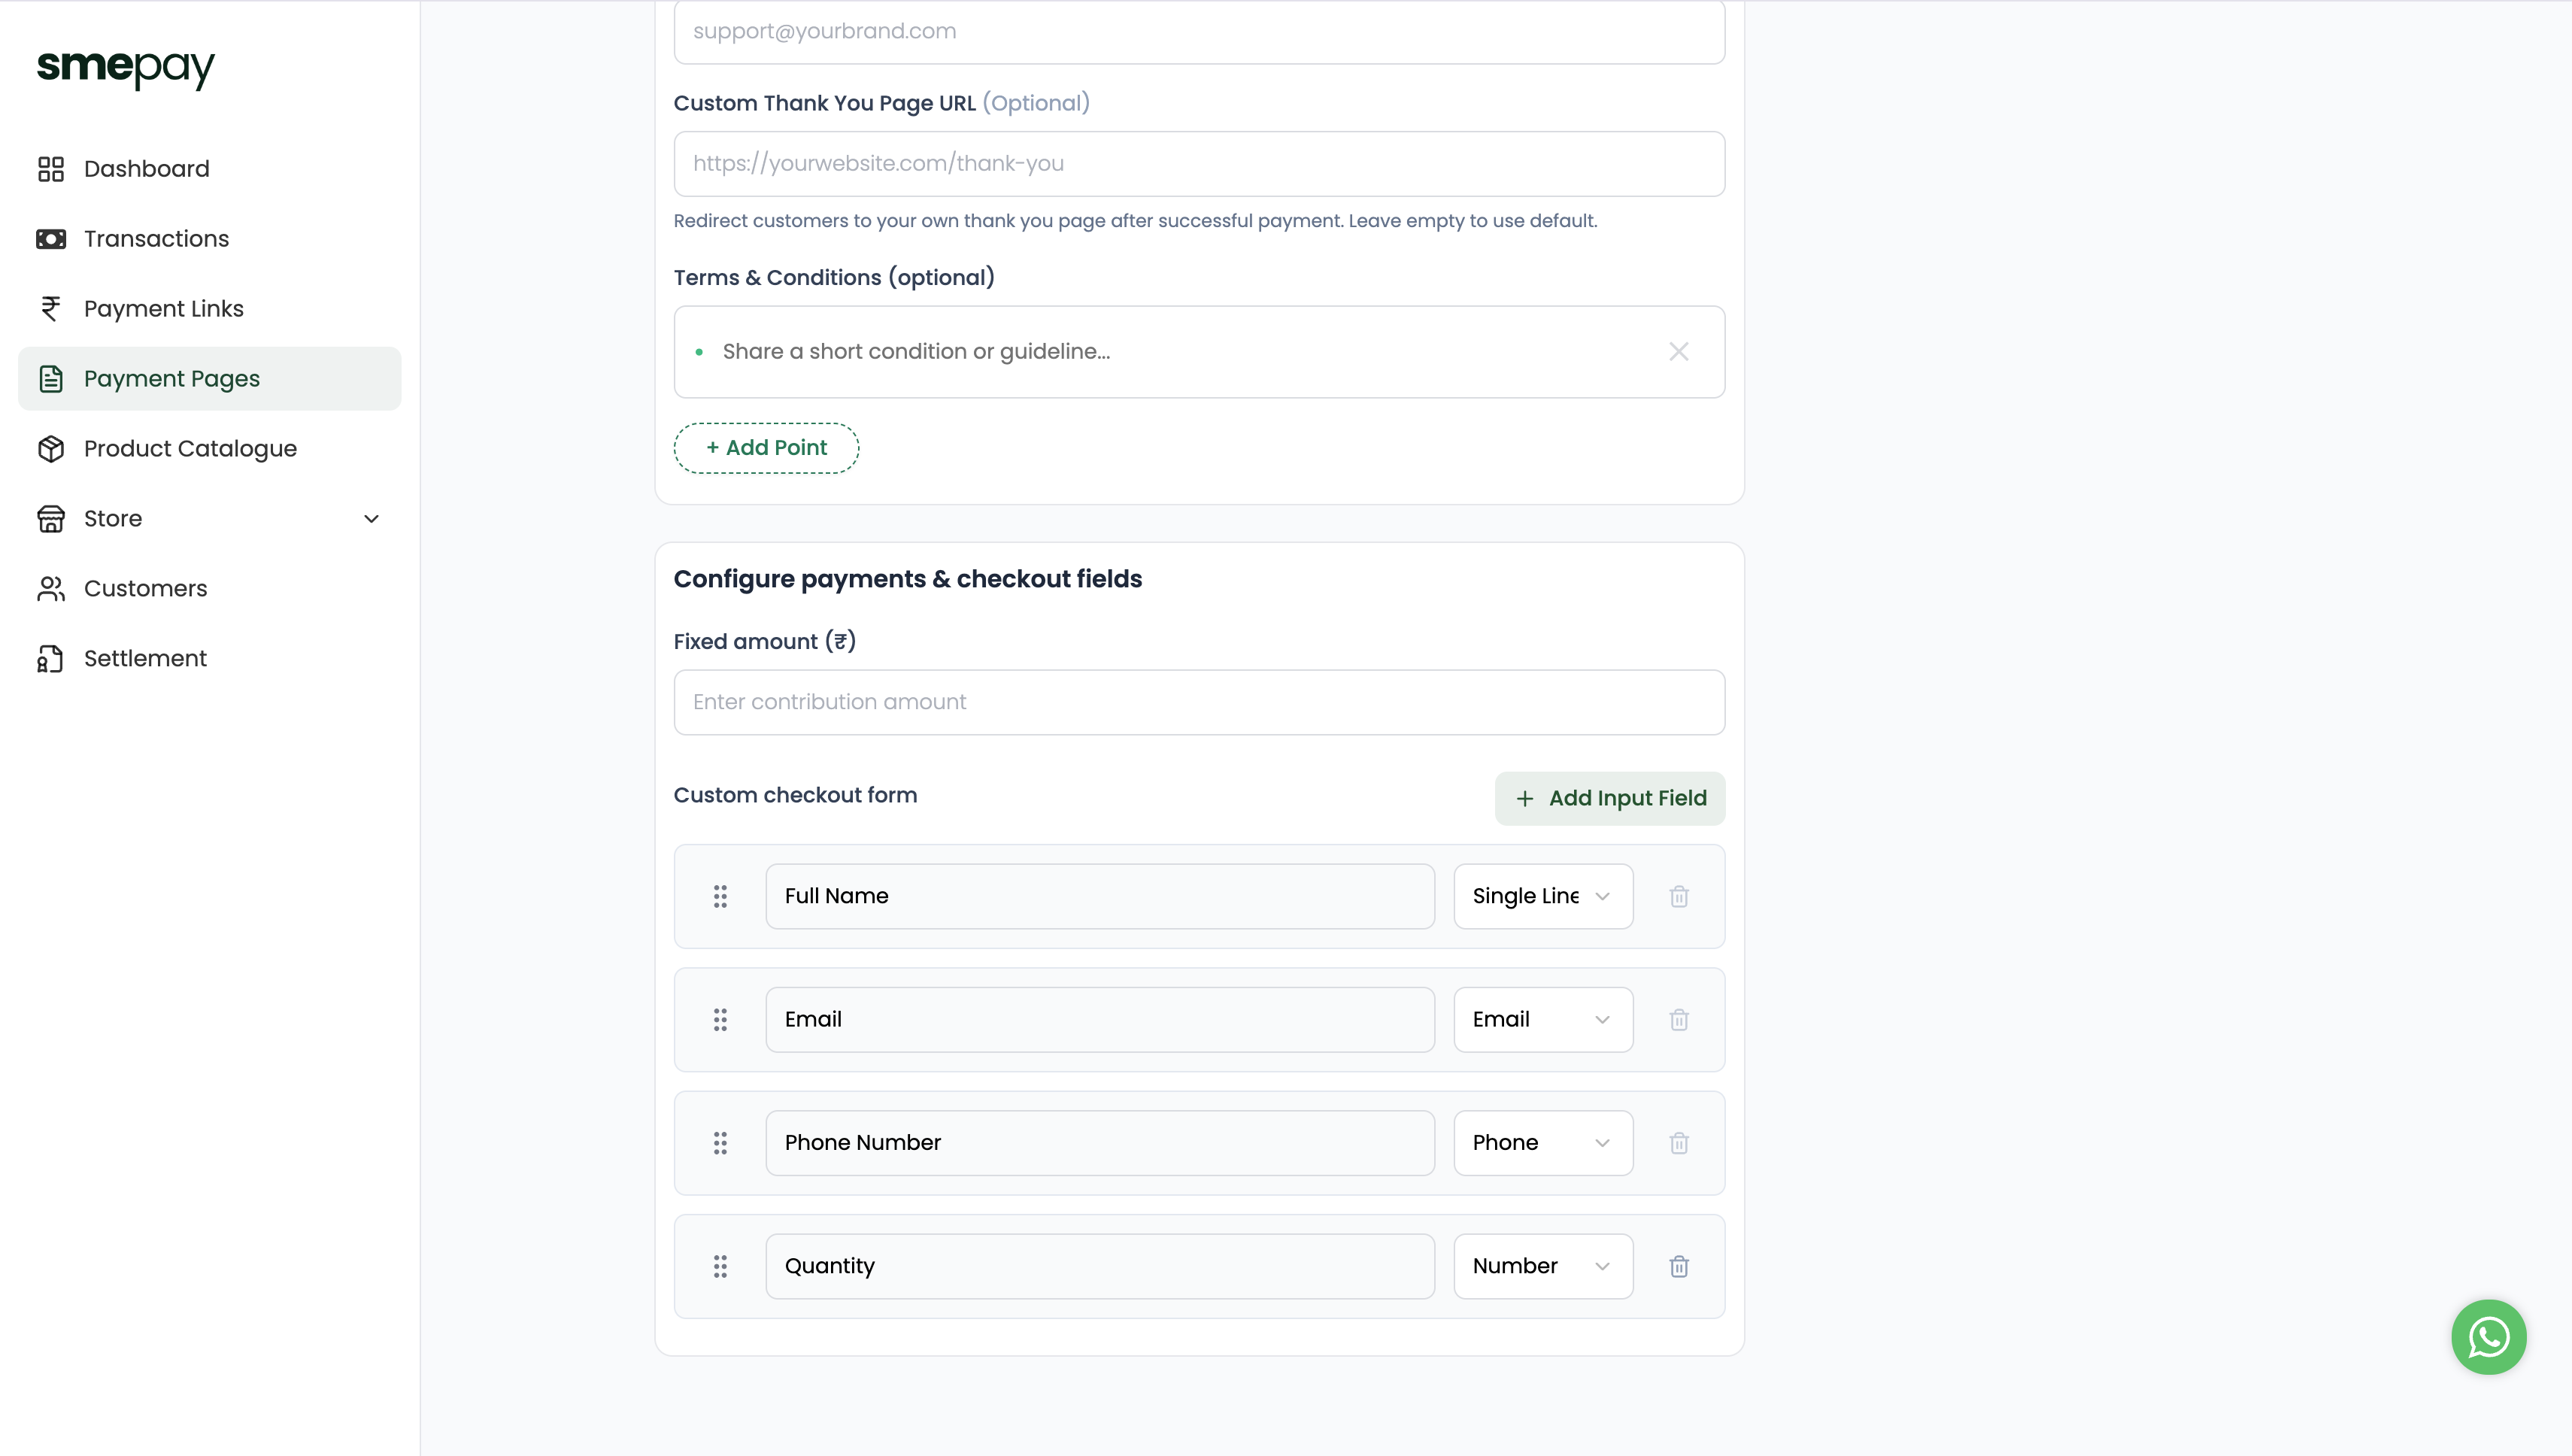This screenshot has height=1456, width=2572.
Task: Delete the Email field
Action: (1679, 1020)
